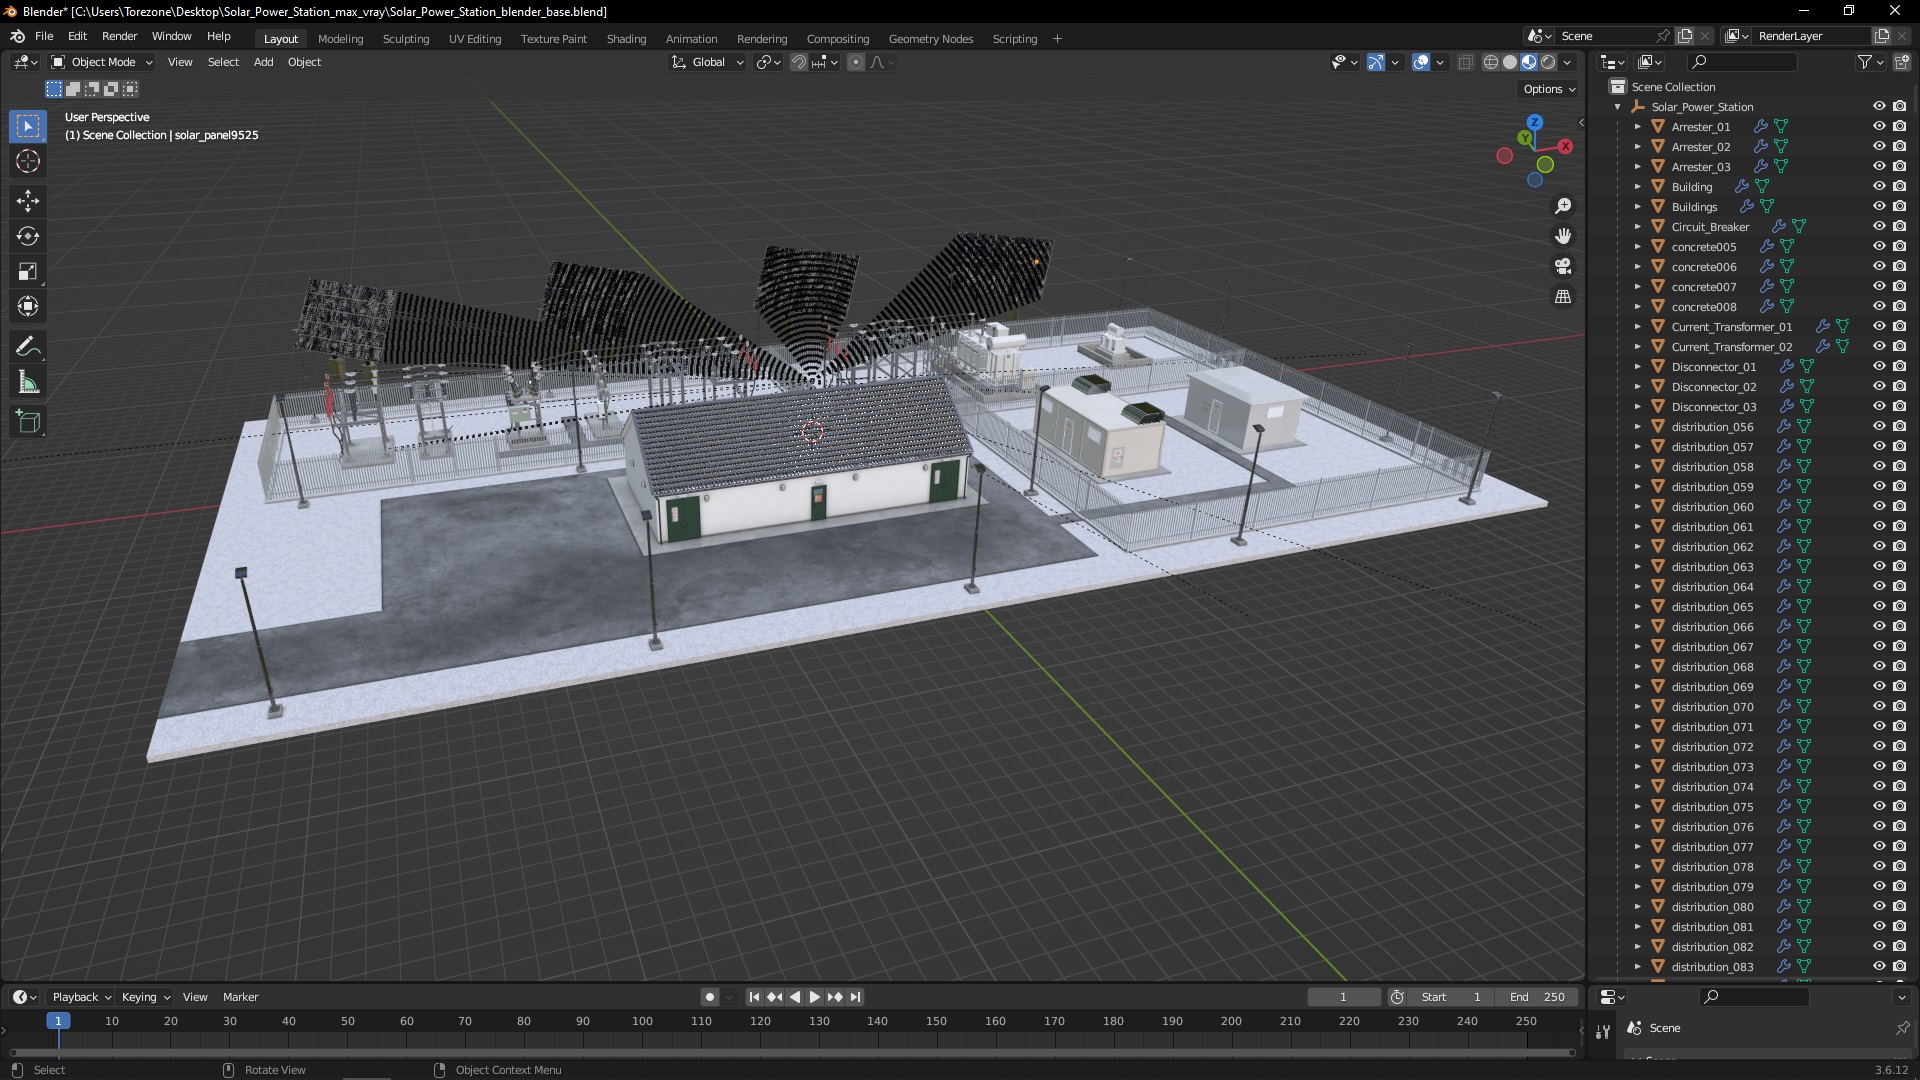Open Global transform orientation dropdown
The width and height of the screenshot is (1920, 1080).
pos(708,62)
